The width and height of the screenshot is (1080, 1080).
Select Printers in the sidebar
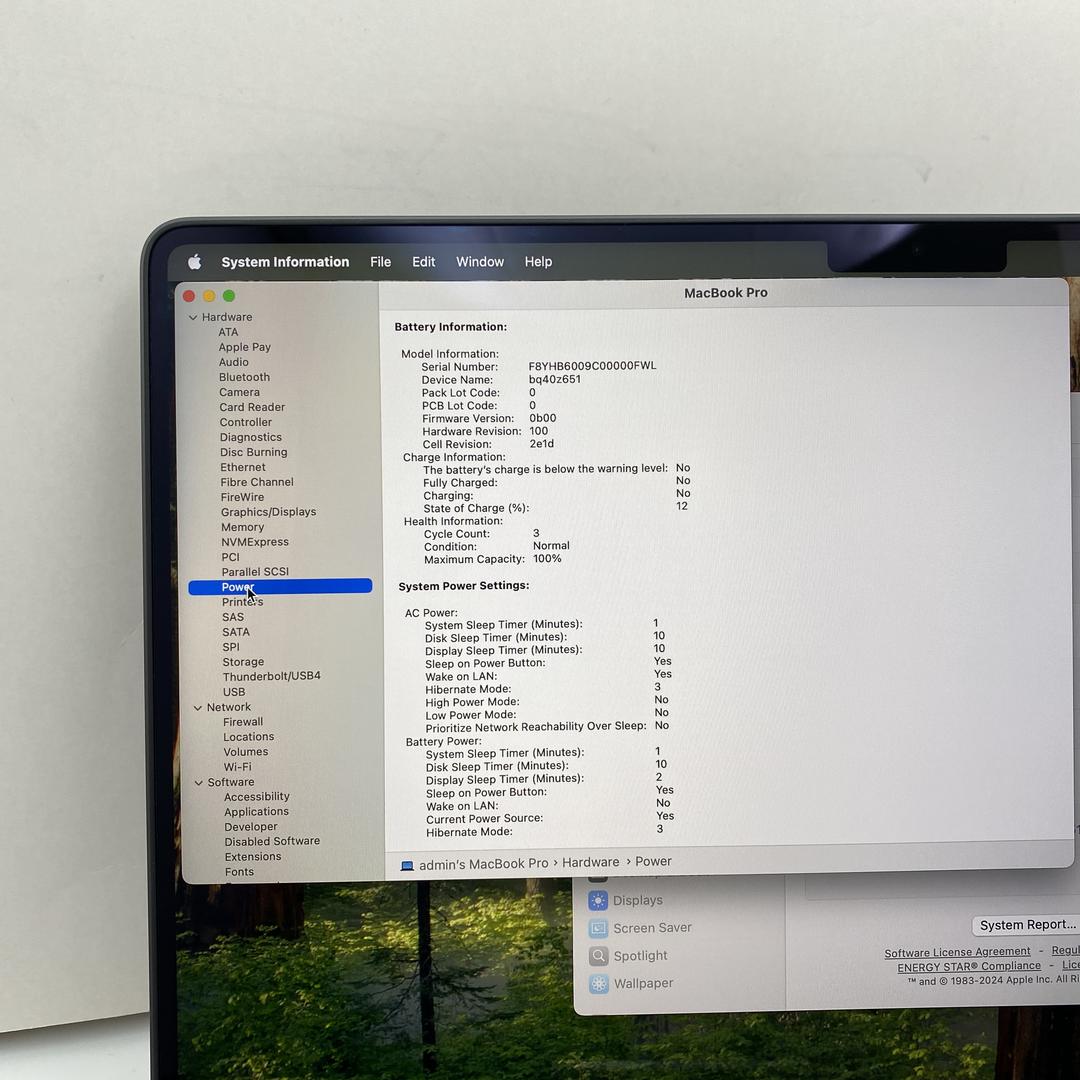(242, 602)
